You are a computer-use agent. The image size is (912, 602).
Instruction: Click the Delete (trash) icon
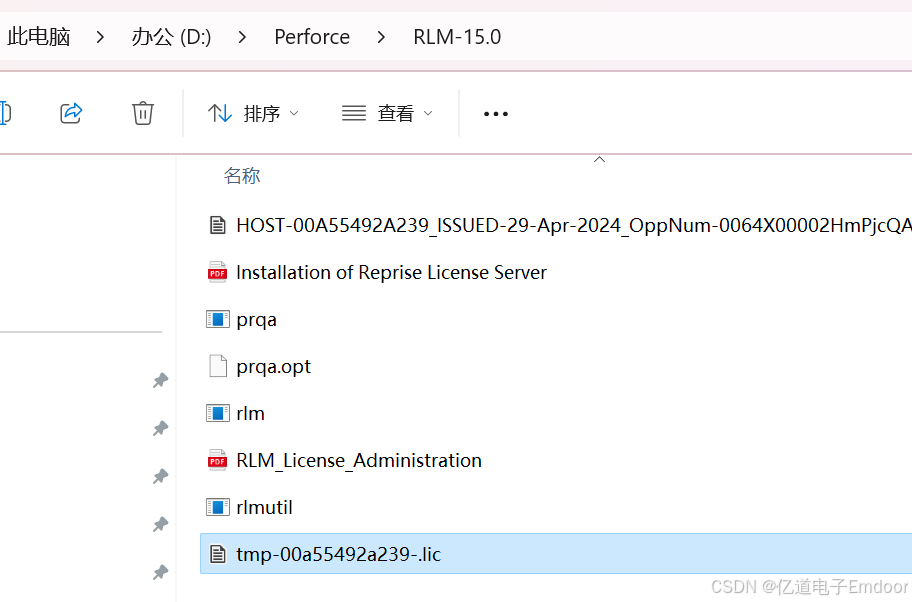[x=142, y=113]
